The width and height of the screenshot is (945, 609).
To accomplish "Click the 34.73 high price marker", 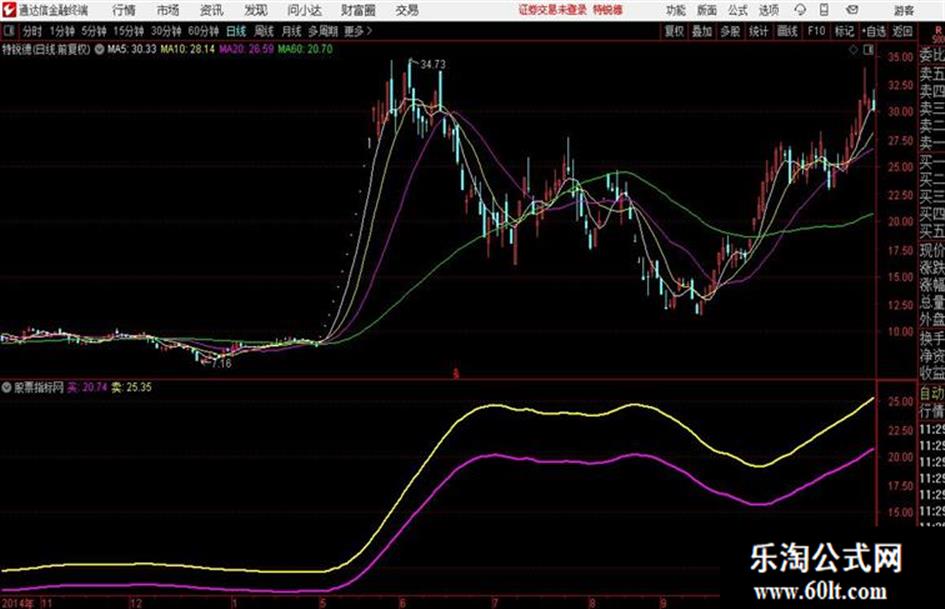I will [x=433, y=65].
